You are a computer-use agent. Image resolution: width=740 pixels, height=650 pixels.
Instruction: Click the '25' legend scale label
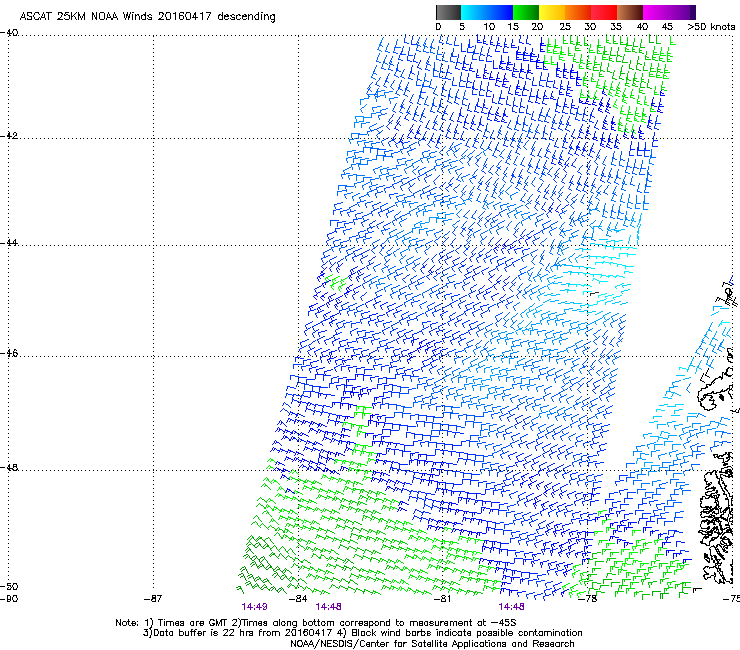click(564, 27)
